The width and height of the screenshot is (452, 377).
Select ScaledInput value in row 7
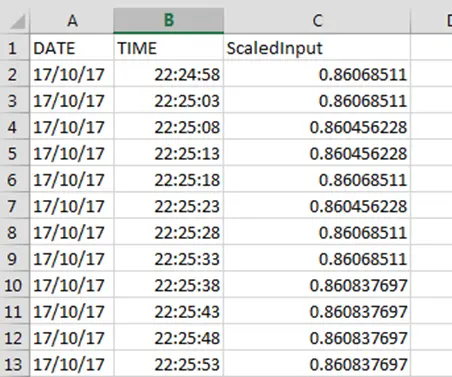coord(317,206)
